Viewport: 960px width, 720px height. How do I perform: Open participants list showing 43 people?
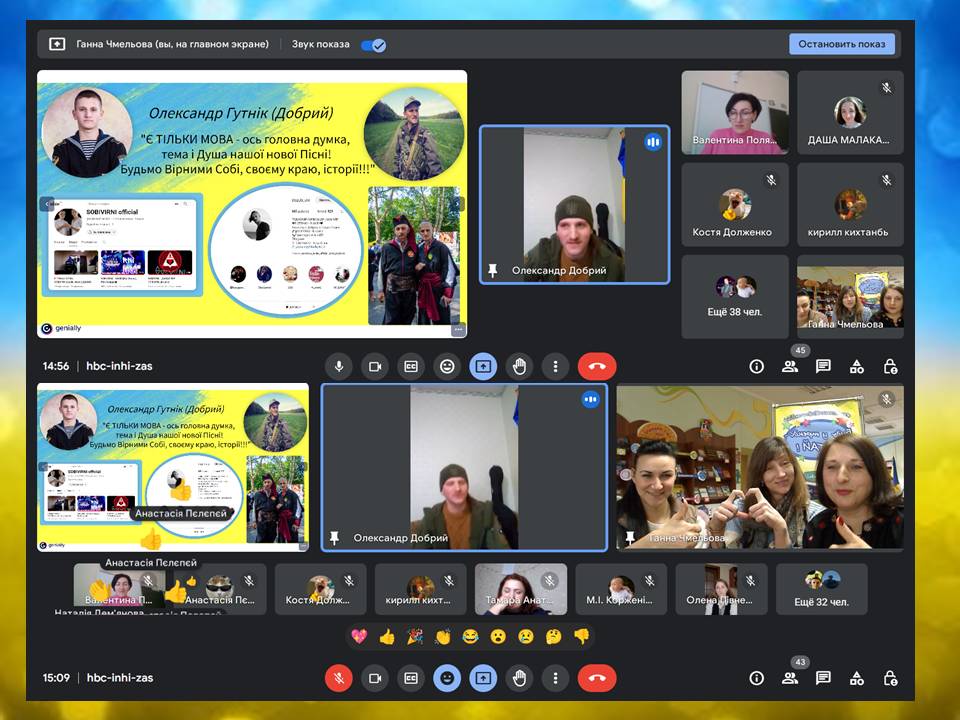point(790,677)
